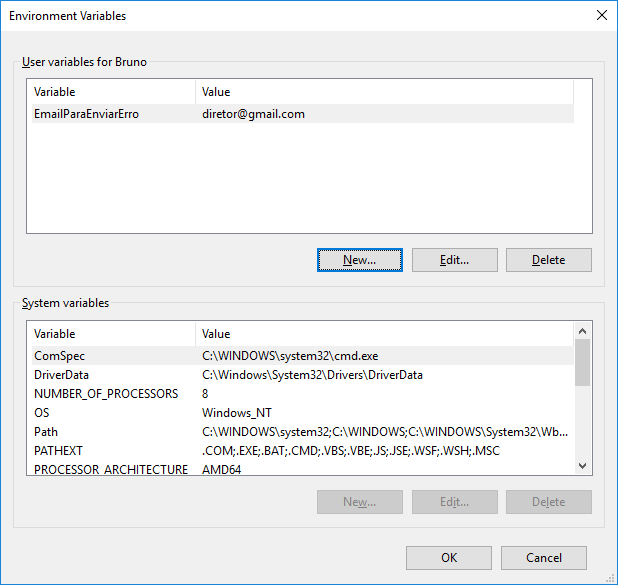Select the ComSpec system variable
Viewport: 618px width, 585px height.
(303, 356)
